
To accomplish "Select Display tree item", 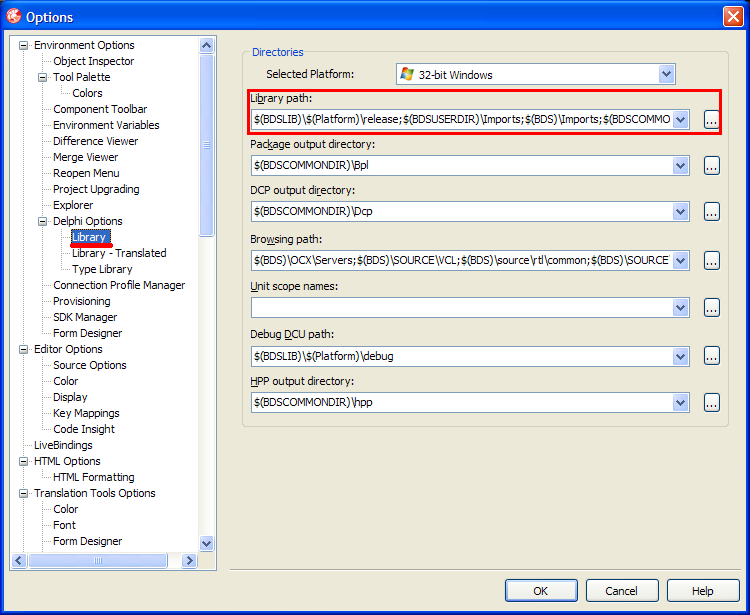I will click(x=70, y=397).
